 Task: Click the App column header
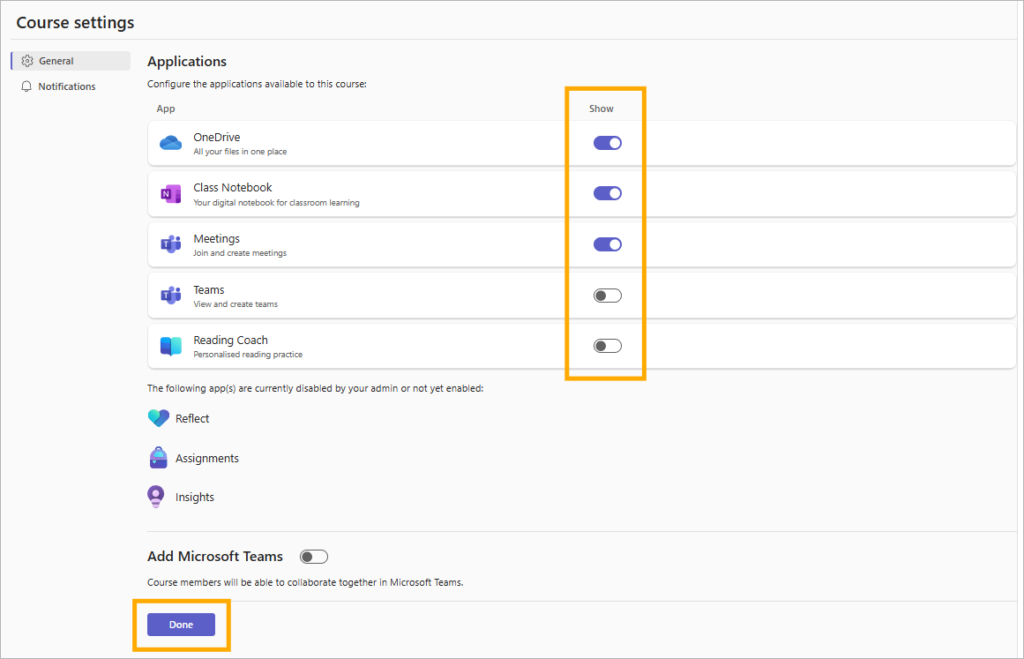(166, 108)
